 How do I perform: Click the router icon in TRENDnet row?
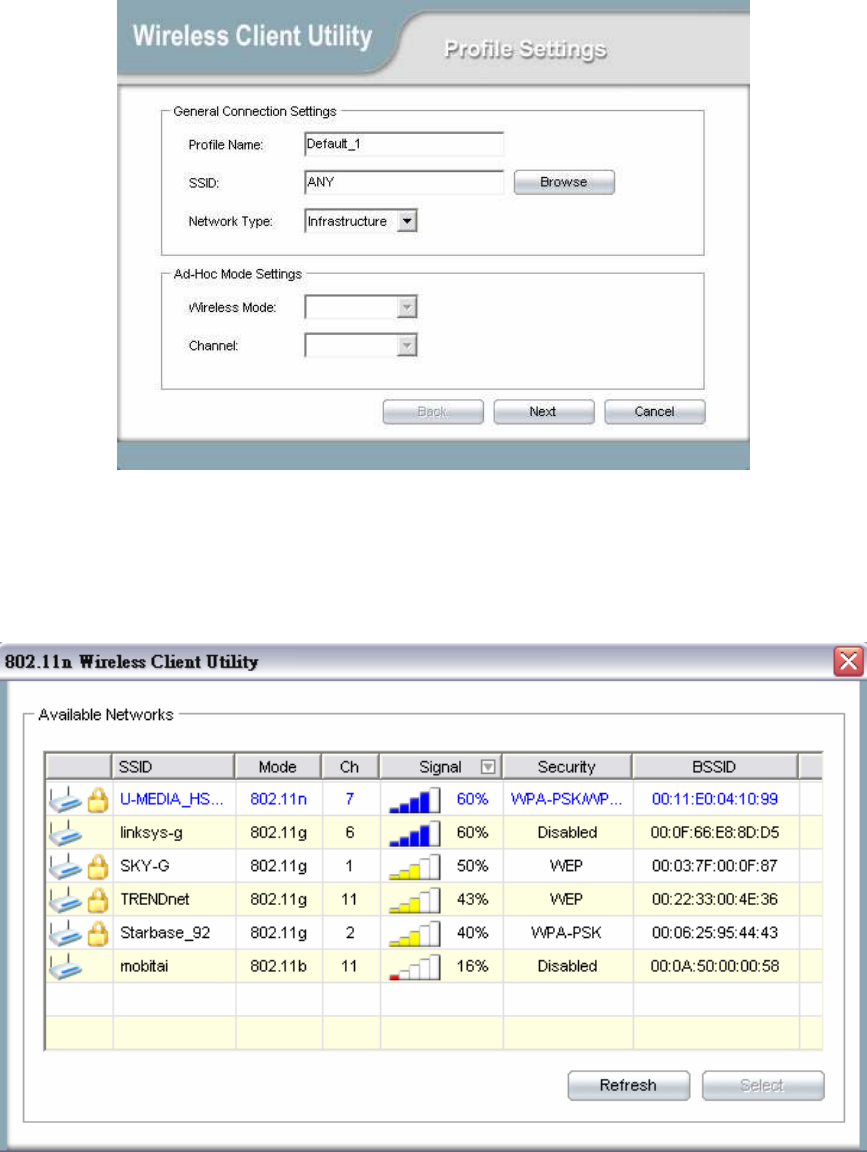point(65,900)
